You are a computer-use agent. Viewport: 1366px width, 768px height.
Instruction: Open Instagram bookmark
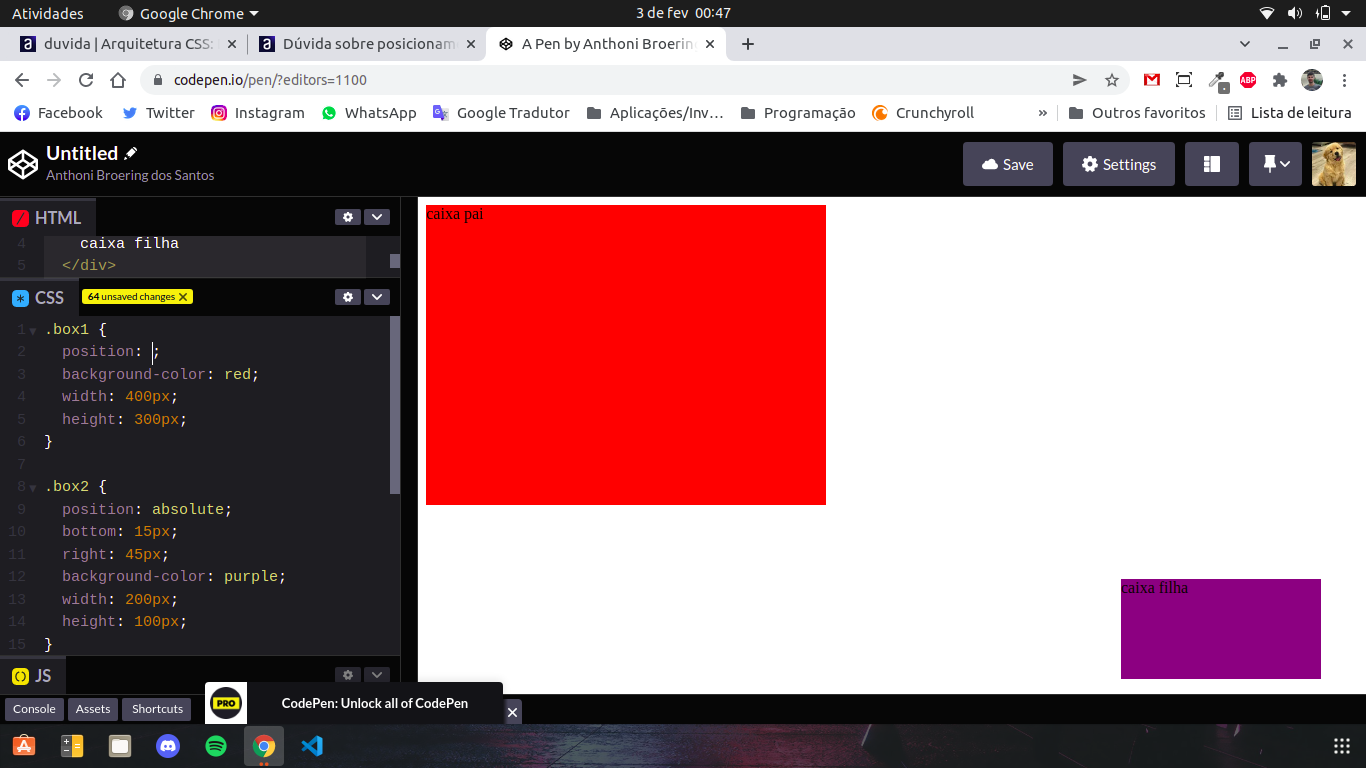click(x=258, y=113)
